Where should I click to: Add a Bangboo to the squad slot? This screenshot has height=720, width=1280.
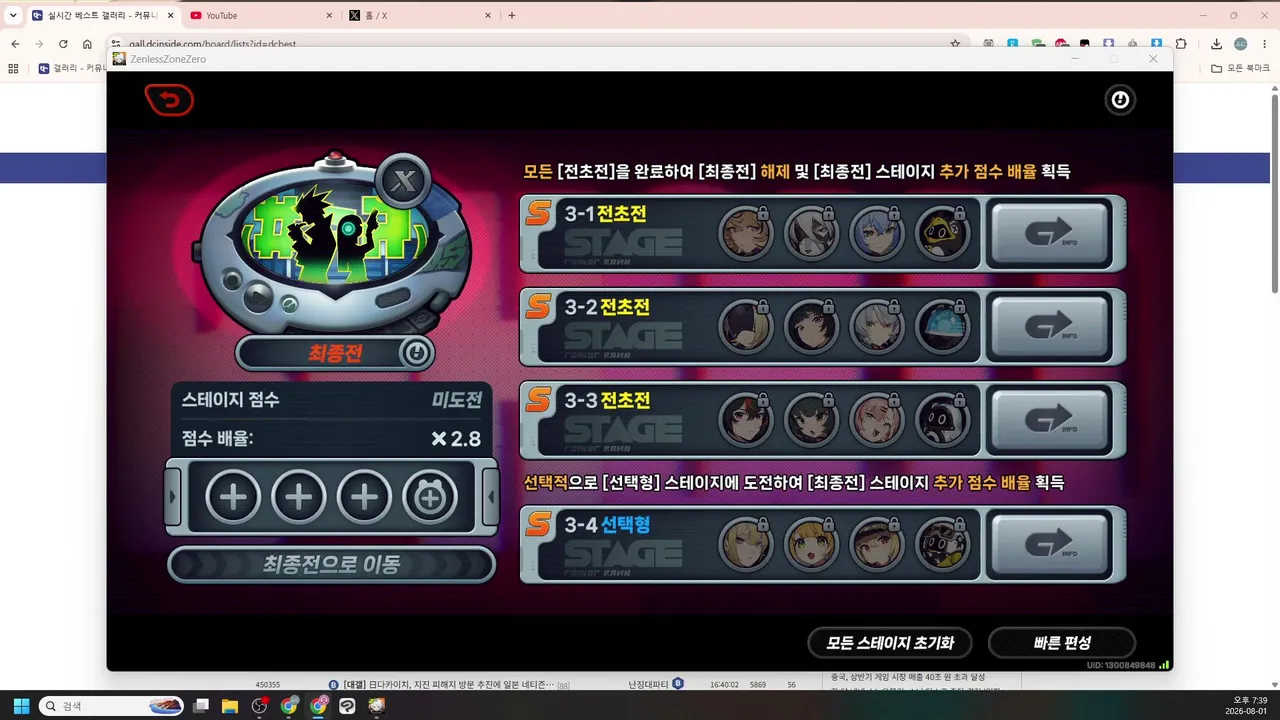pyautogui.click(x=430, y=496)
